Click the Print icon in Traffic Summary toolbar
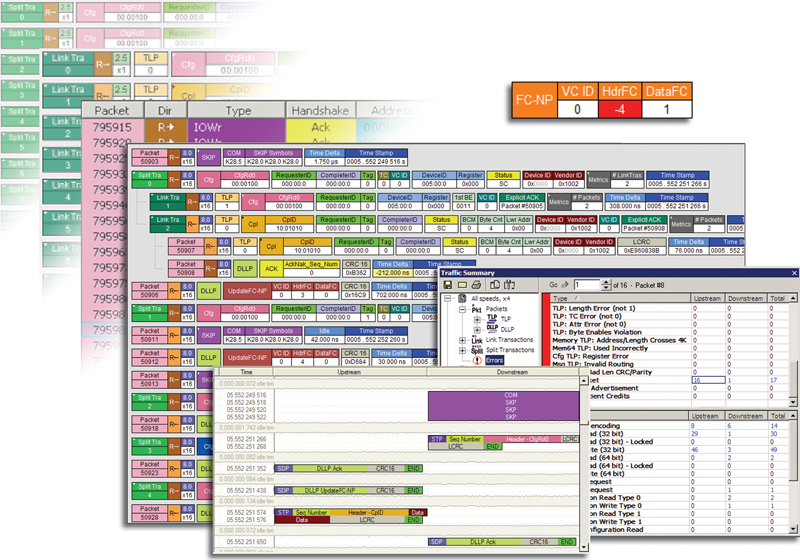This screenshot has width=800, height=560. 476,285
